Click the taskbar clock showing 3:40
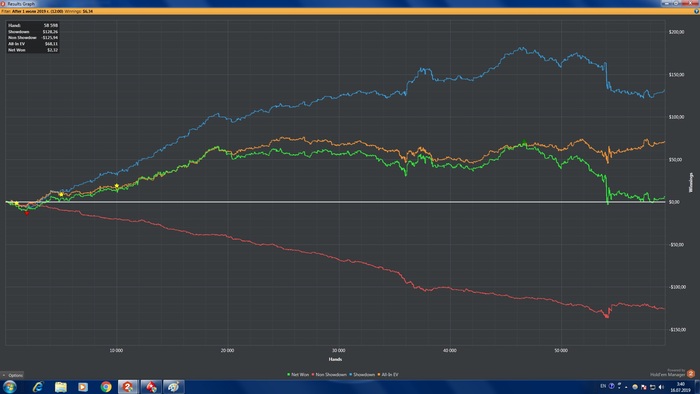Screen dimensions: 700x394 680,387
